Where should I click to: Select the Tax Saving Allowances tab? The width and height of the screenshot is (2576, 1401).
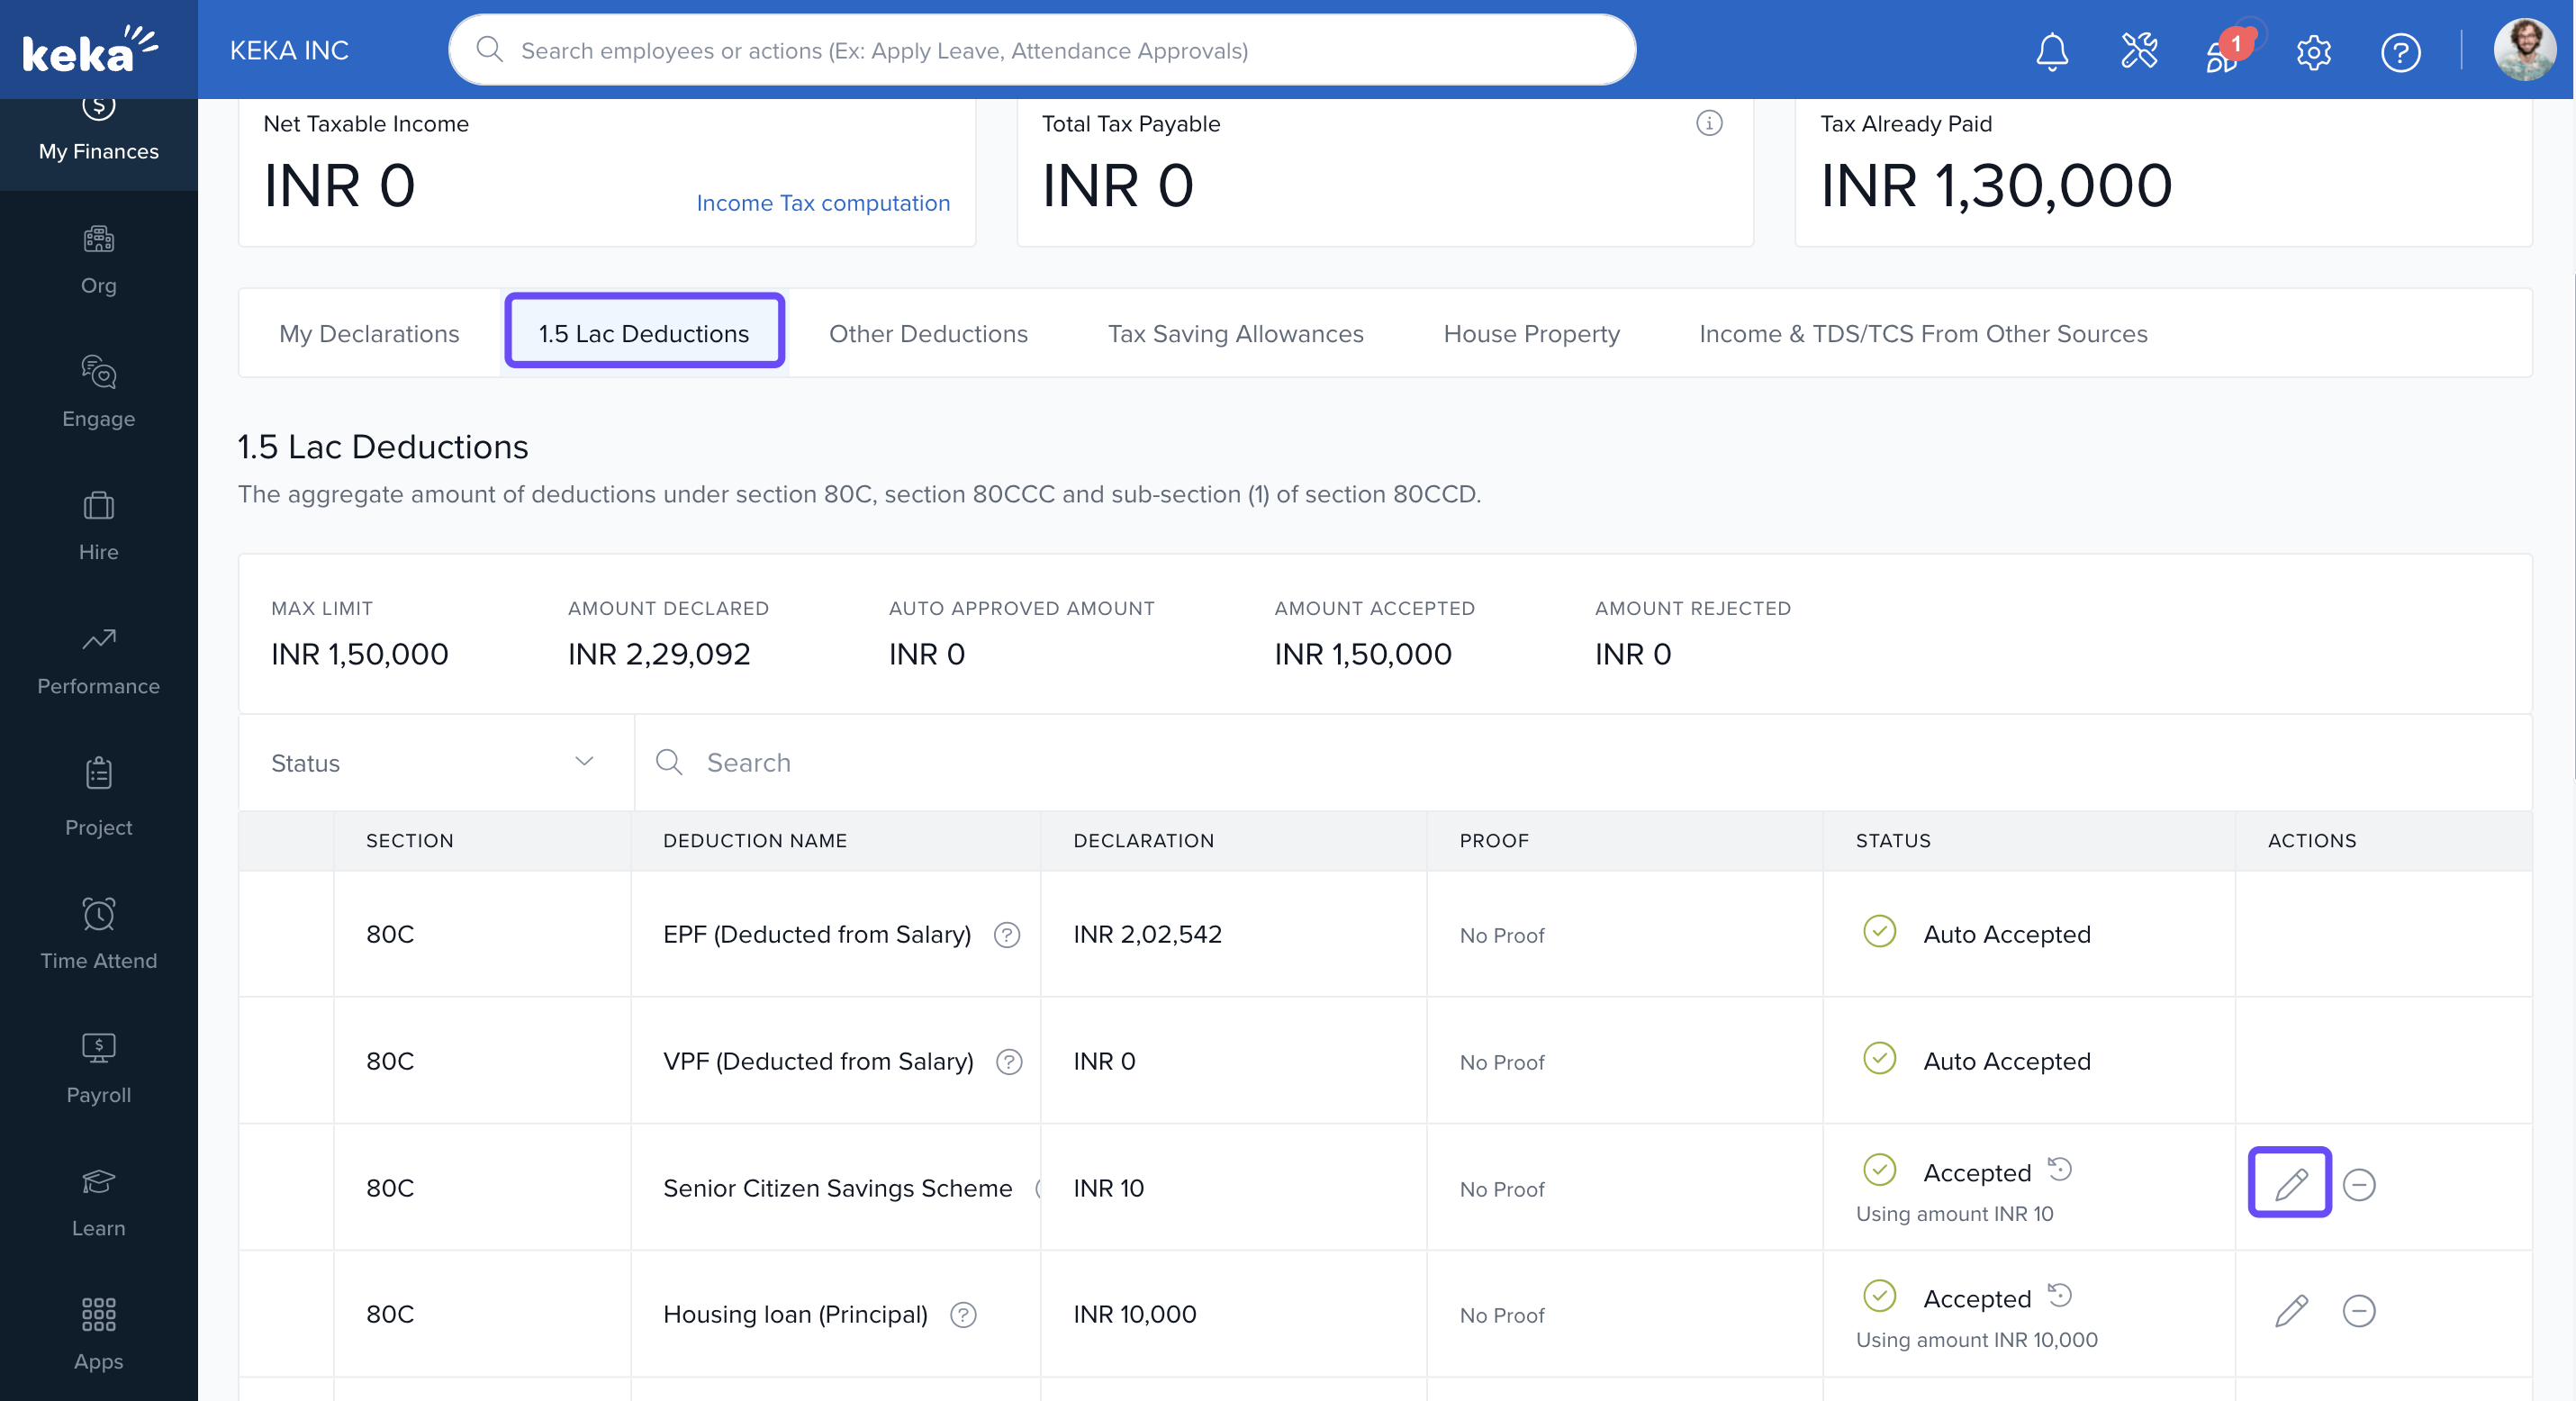point(1235,334)
